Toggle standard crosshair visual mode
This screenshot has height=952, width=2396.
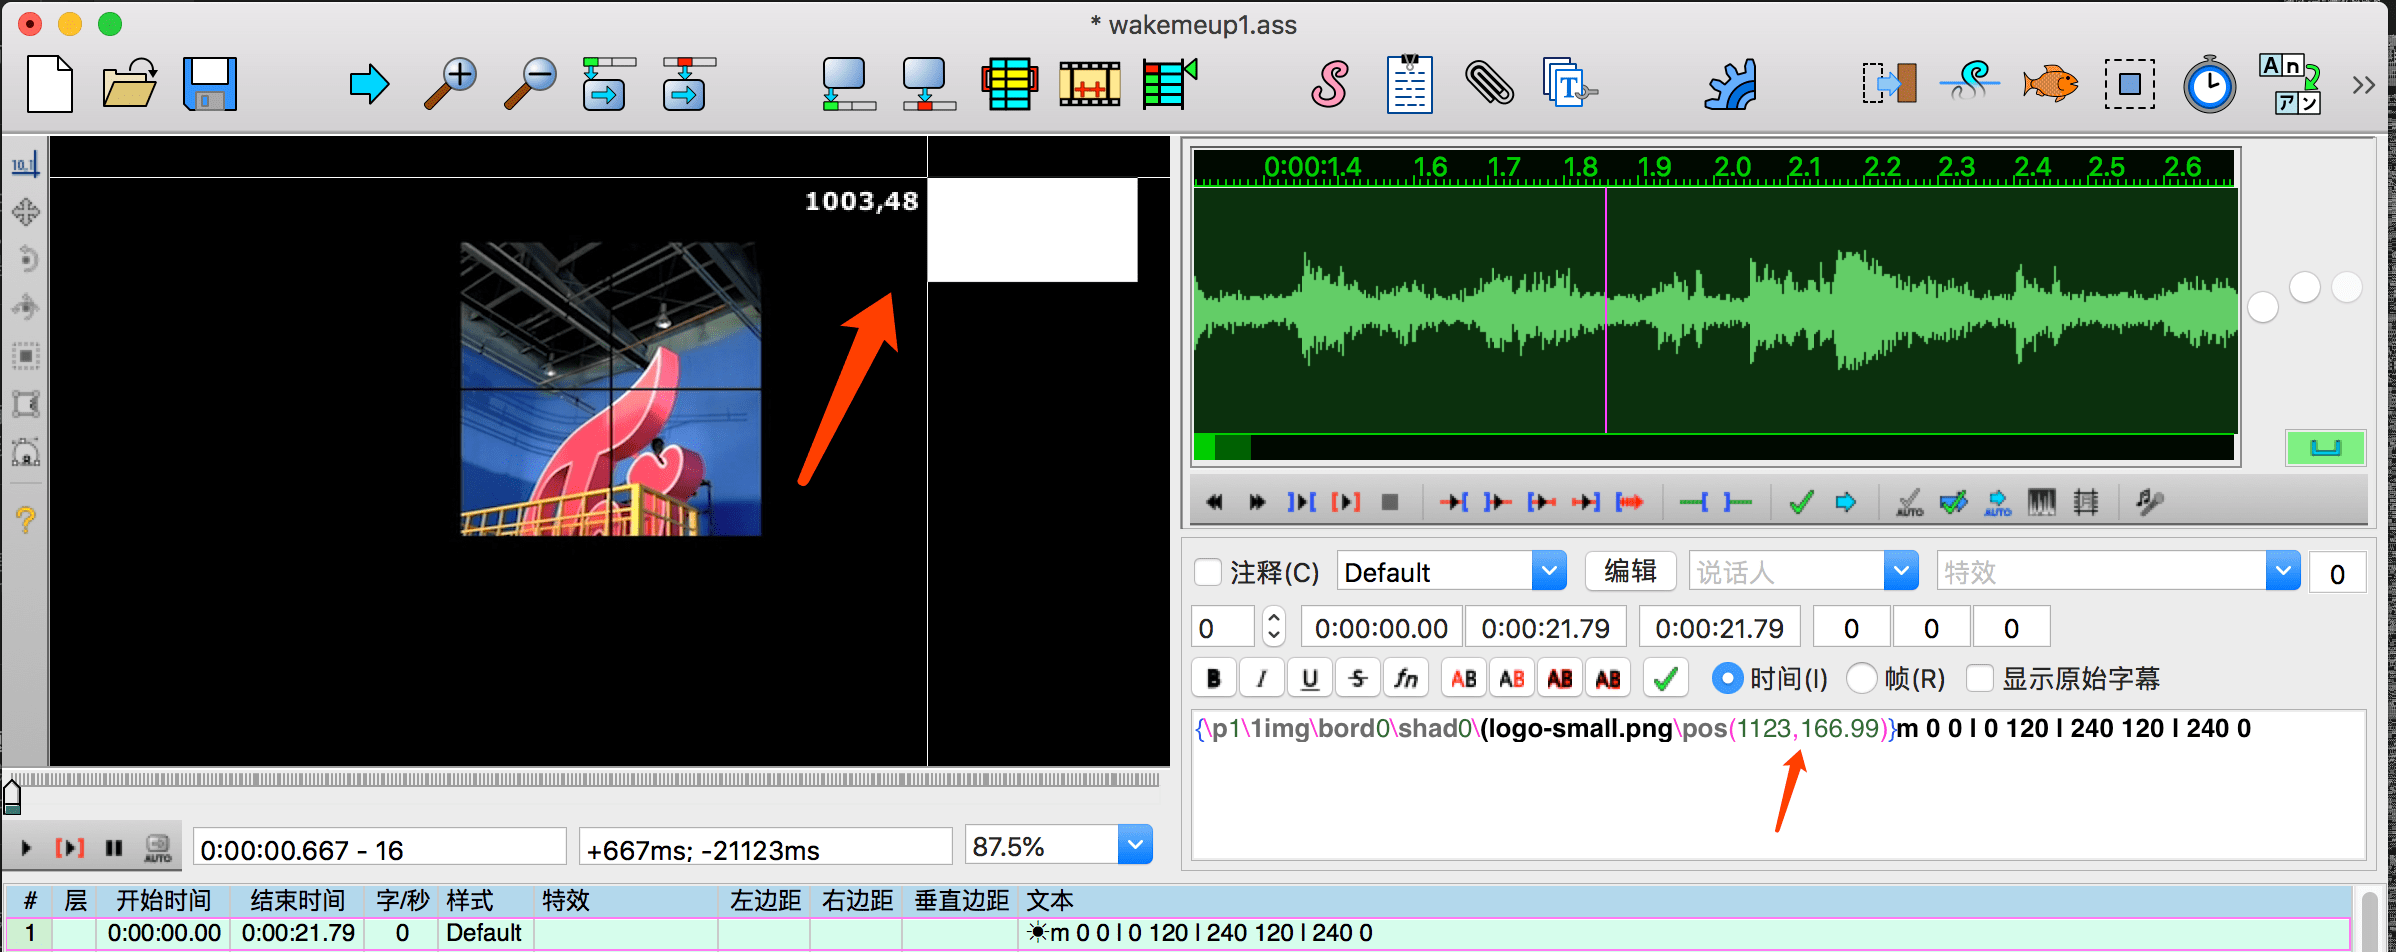[x=26, y=164]
